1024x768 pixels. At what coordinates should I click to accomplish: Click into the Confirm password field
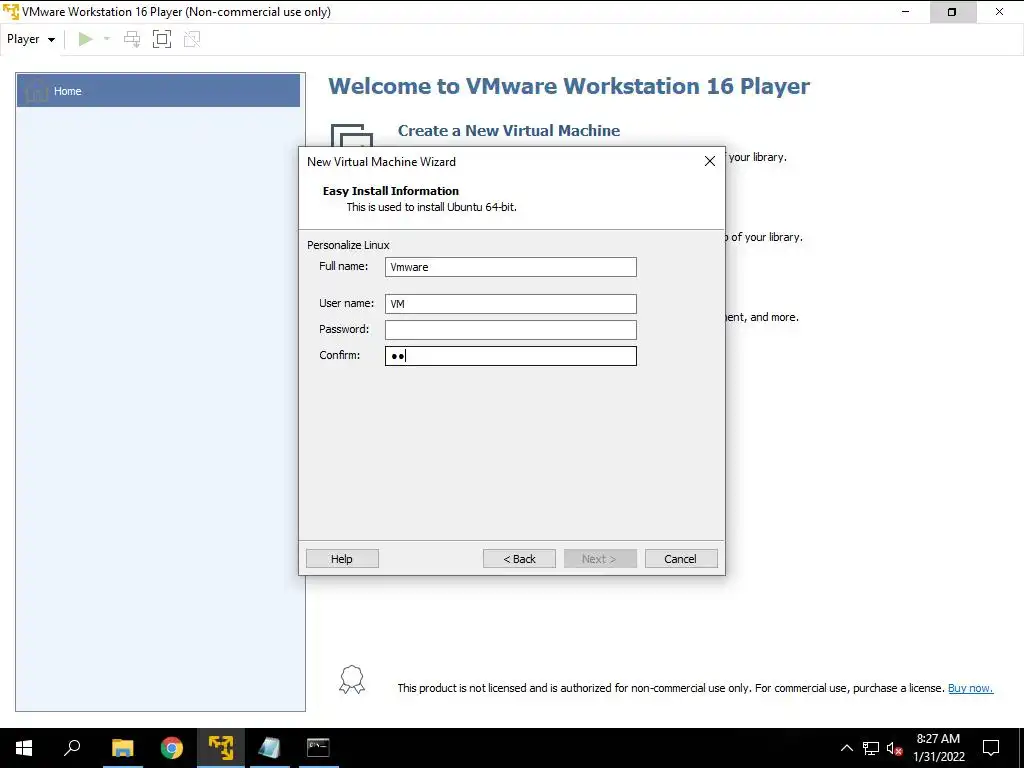point(510,356)
